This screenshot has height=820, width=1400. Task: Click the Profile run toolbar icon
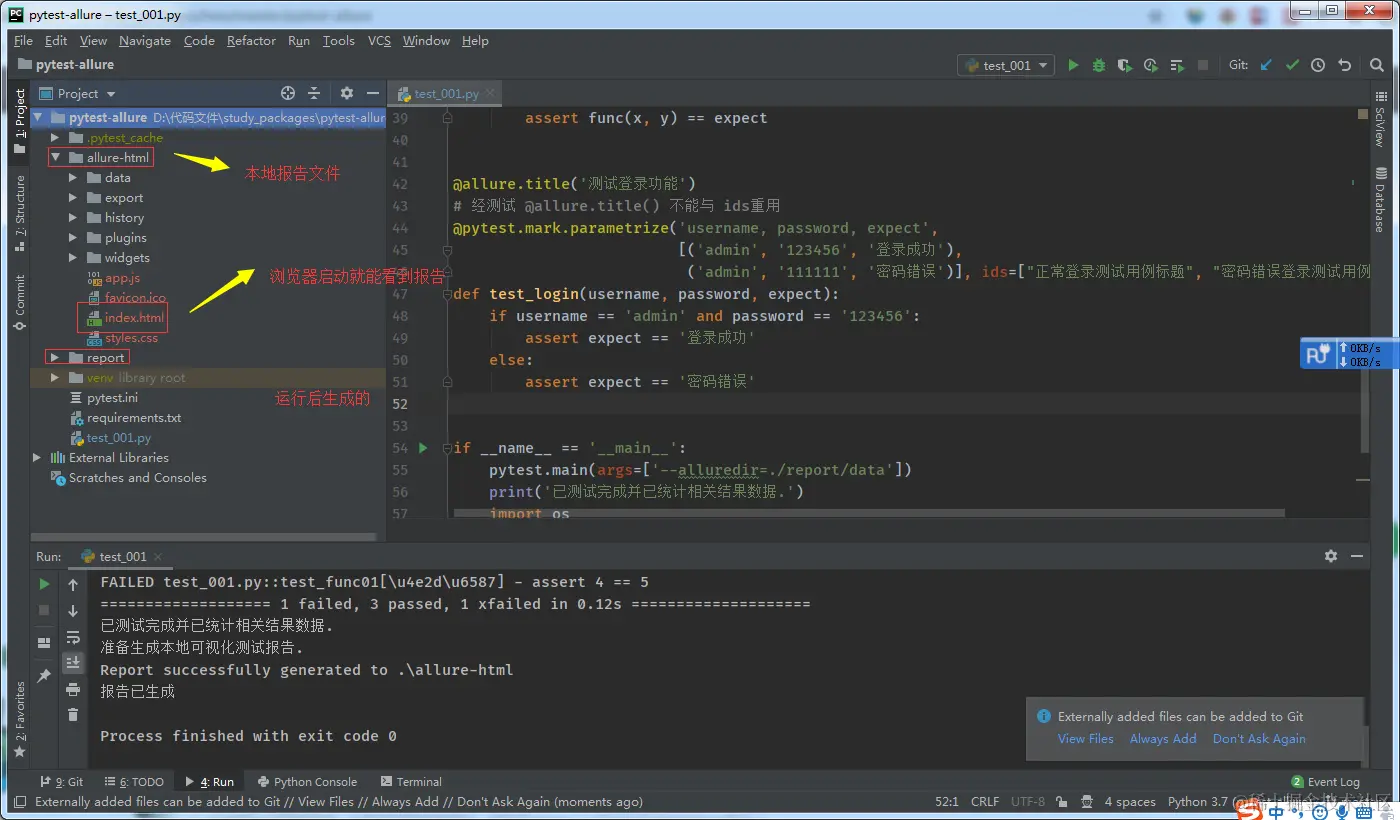pyautogui.click(x=1151, y=65)
